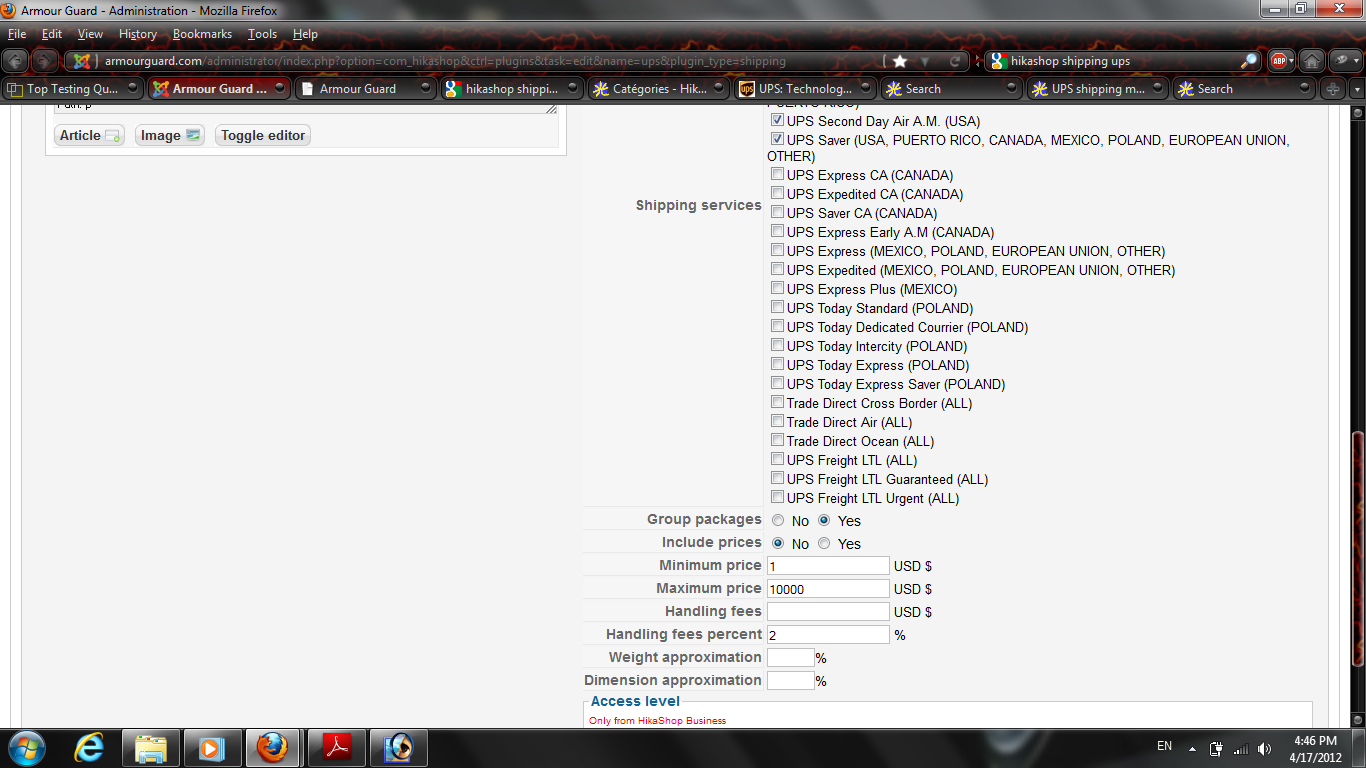Image resolution: width=1366 pixels, height=768 pixels.
Task: Go back with the browser back arrow
Action: (17, 61)
